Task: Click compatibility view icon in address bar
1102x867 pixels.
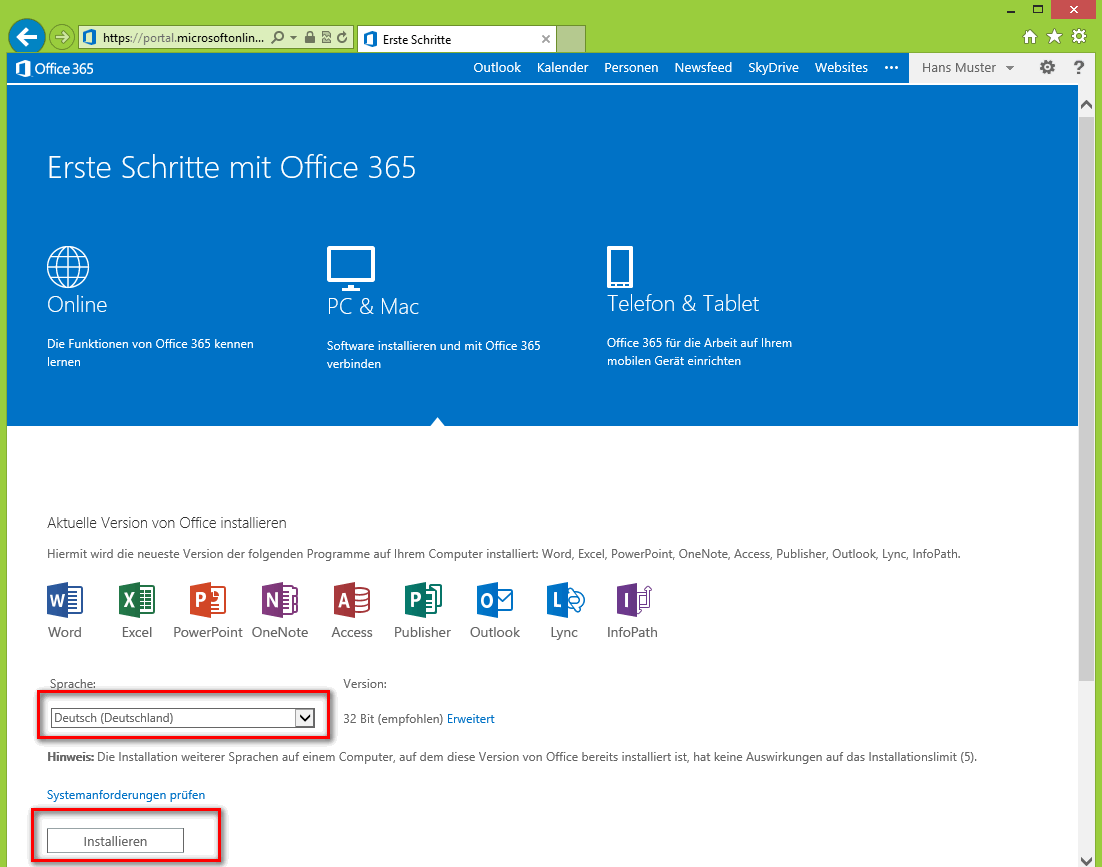Action: click(x=326, y=37)
